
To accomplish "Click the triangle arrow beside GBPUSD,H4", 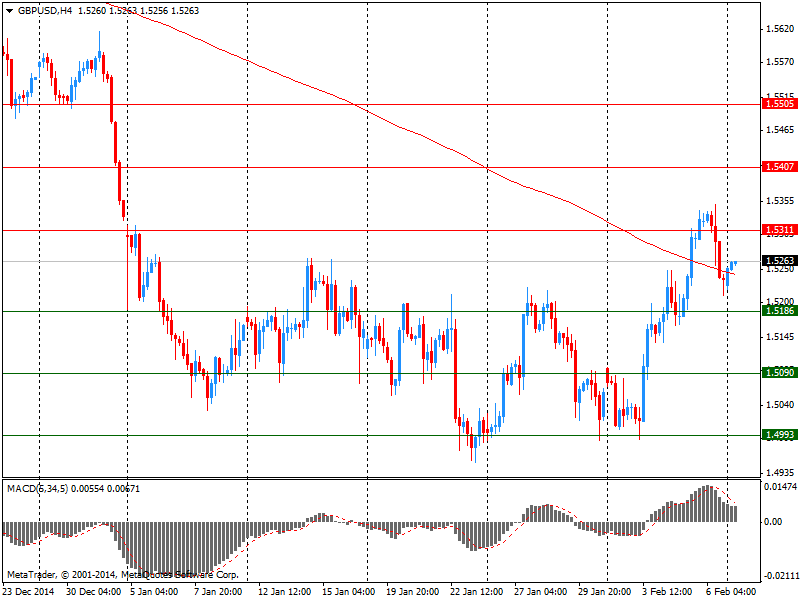I will tap(10, 11).
